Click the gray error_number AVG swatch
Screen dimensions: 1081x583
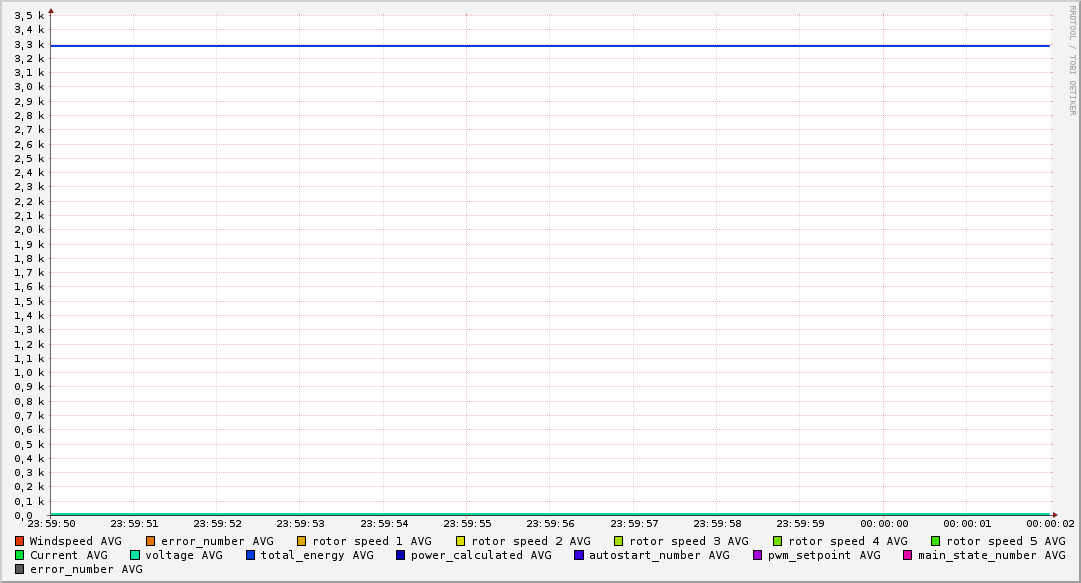point(19,569)
